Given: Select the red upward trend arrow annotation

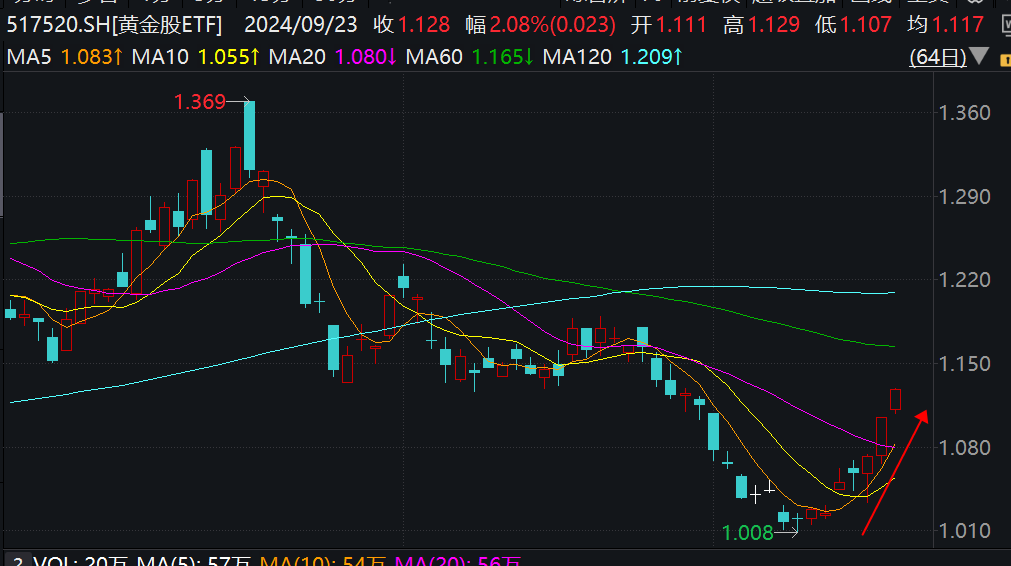Looking at the screenshot, I should (895, 472).
